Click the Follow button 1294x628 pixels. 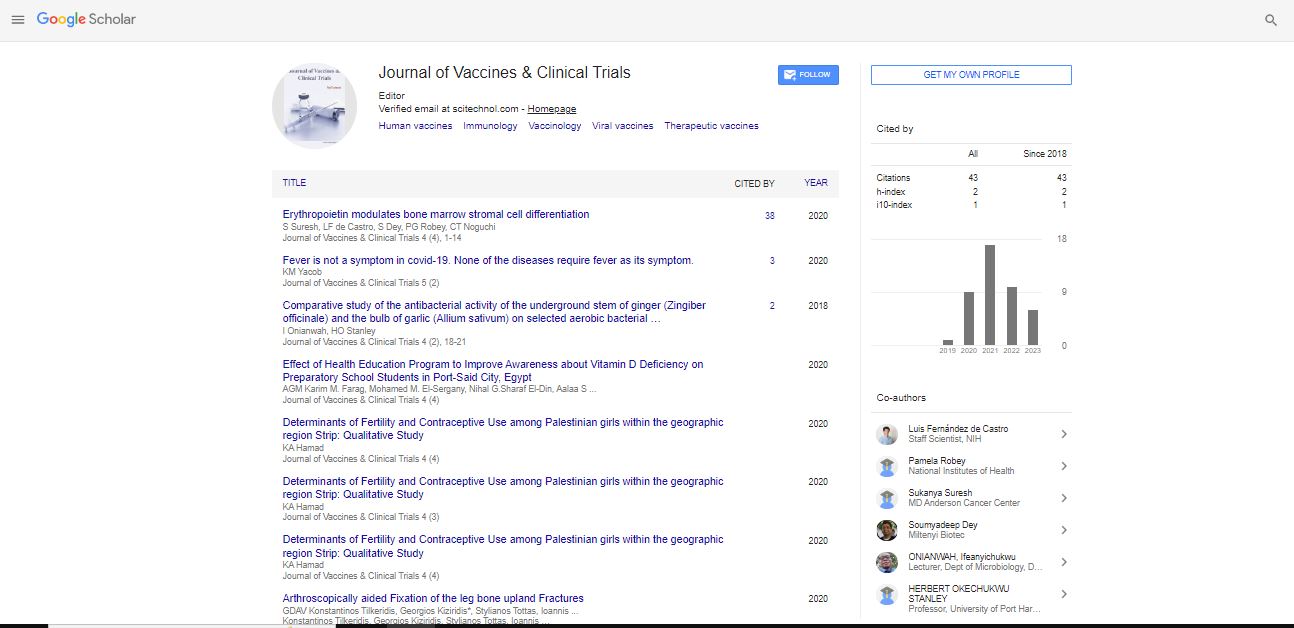[x=808, y=75]
